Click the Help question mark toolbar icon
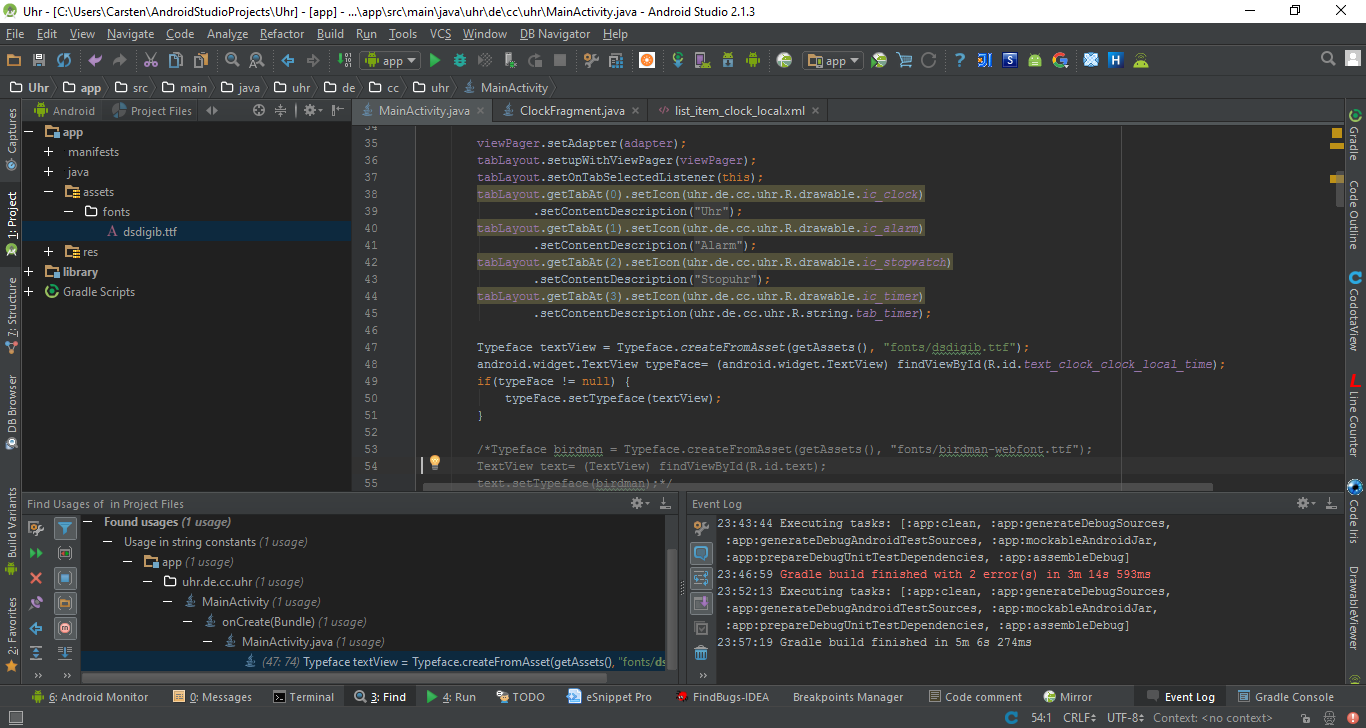This screenshot has width=1366, height=728. [959, 61]
